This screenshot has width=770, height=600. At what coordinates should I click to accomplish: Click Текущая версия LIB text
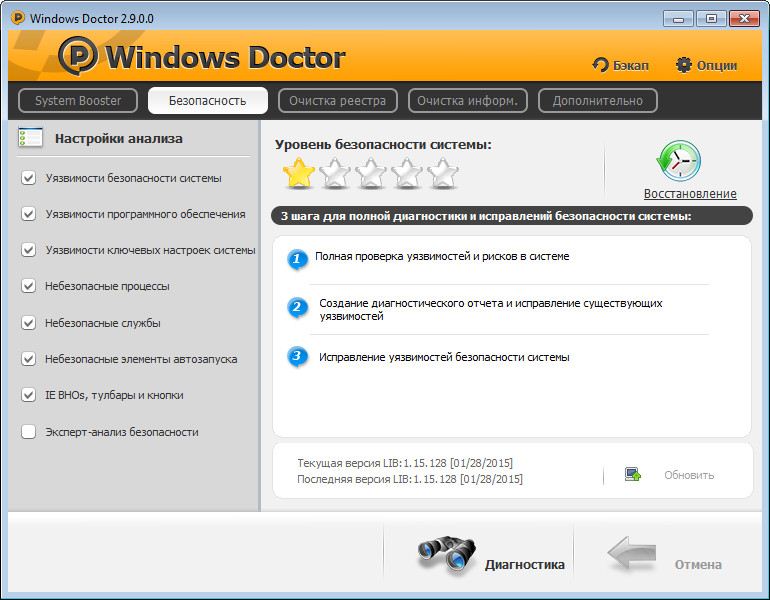point(405,463)
